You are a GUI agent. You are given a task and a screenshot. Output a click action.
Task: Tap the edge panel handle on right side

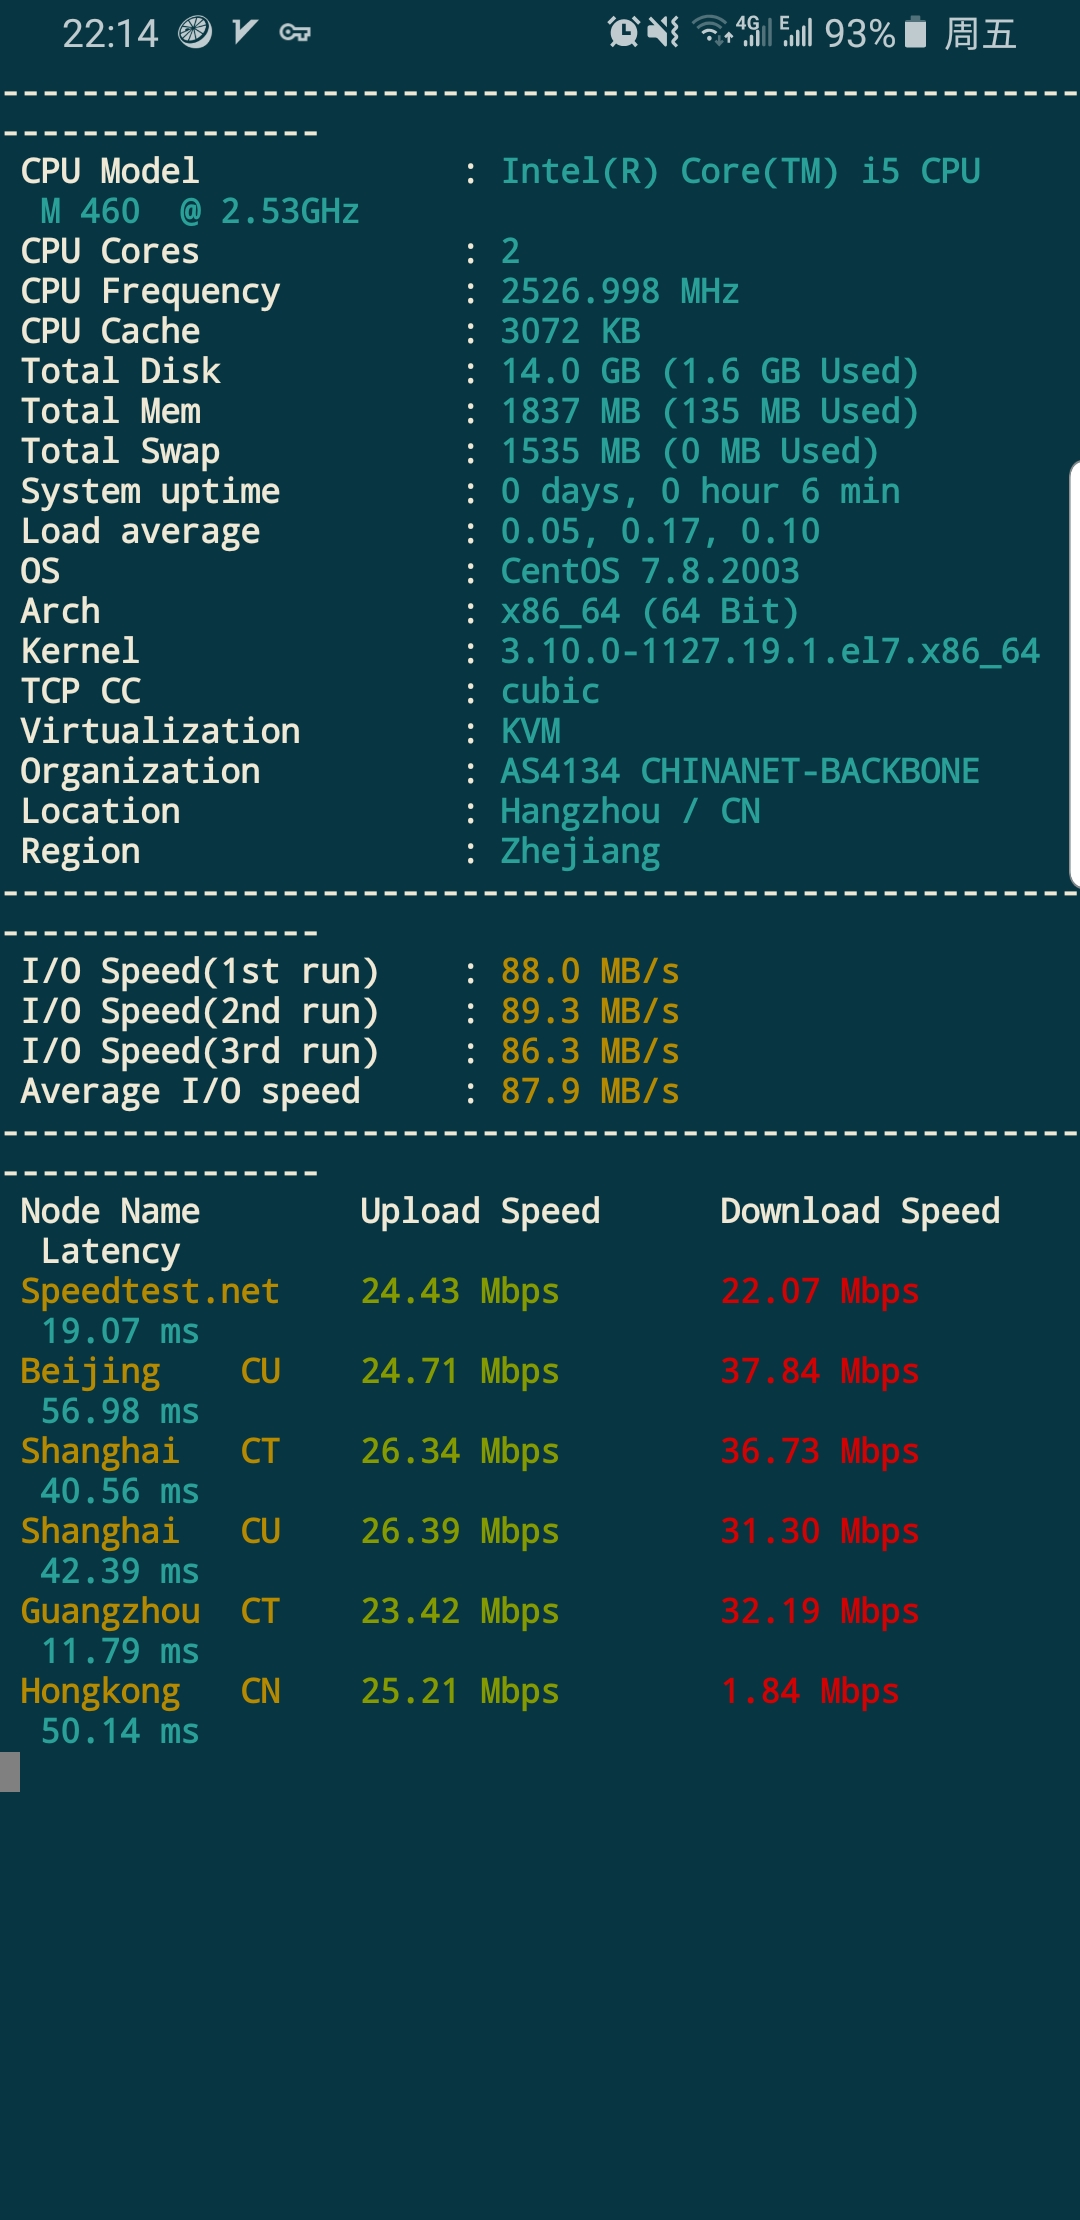tap(1074, 675)
